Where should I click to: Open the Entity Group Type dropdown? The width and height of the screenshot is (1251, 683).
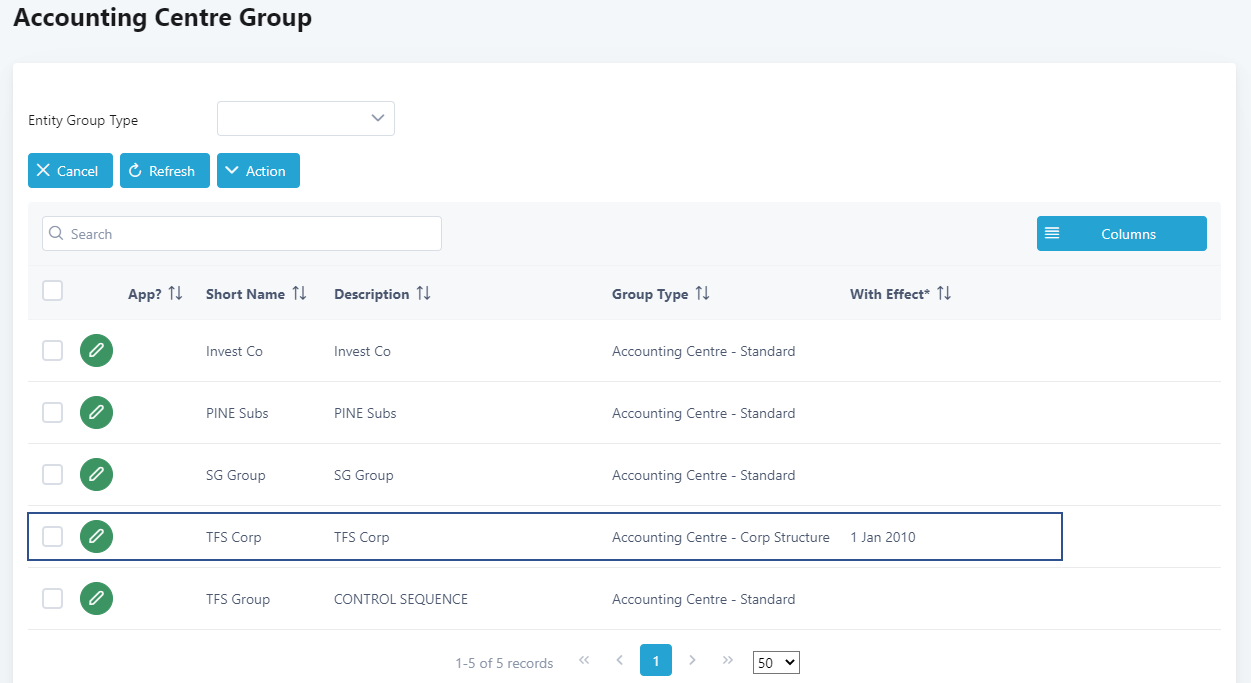click(305, 118)
